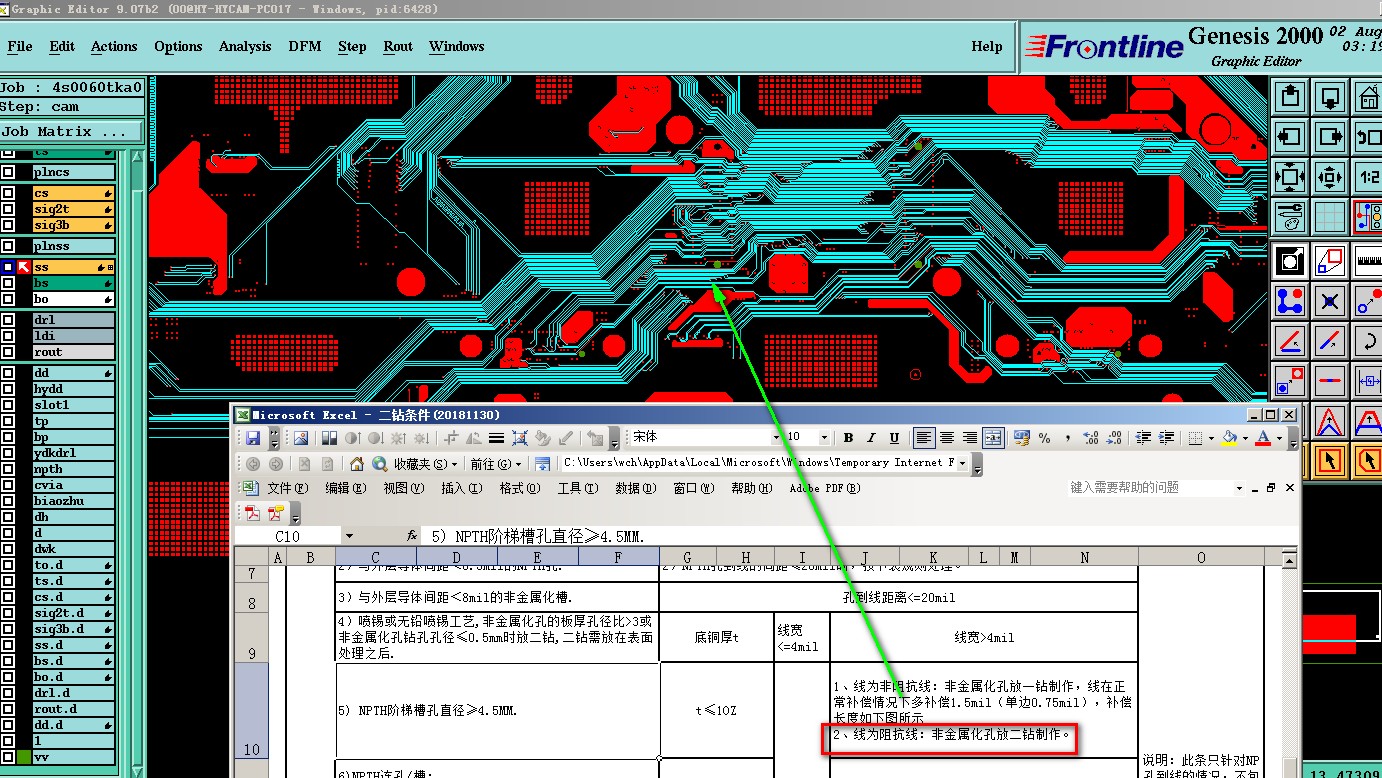Viewport: 1382px width, 778px height.
Task: Expand the borders dropdown arrow in Excel
Action: pyautogui.click(x=1210, y=438)
